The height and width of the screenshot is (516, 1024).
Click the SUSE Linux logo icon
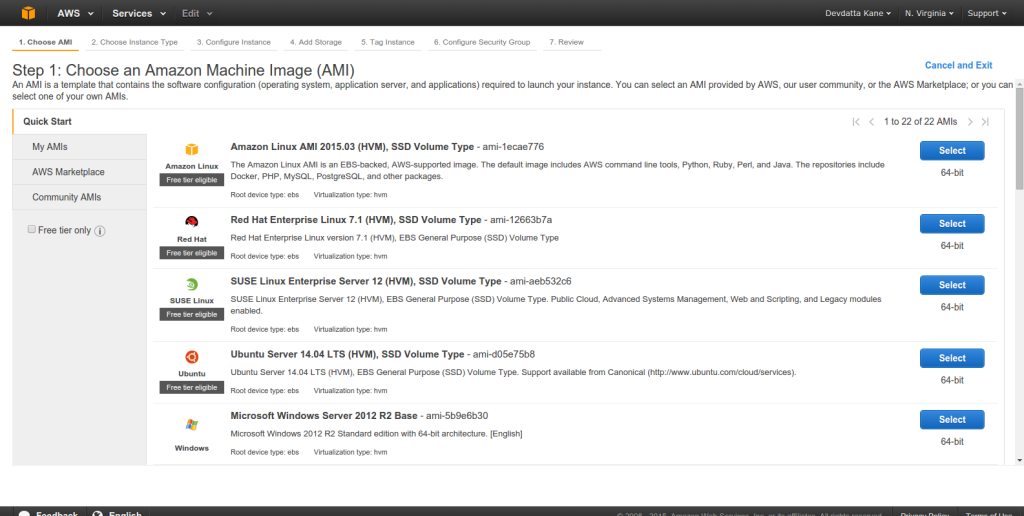coord(191,283)
